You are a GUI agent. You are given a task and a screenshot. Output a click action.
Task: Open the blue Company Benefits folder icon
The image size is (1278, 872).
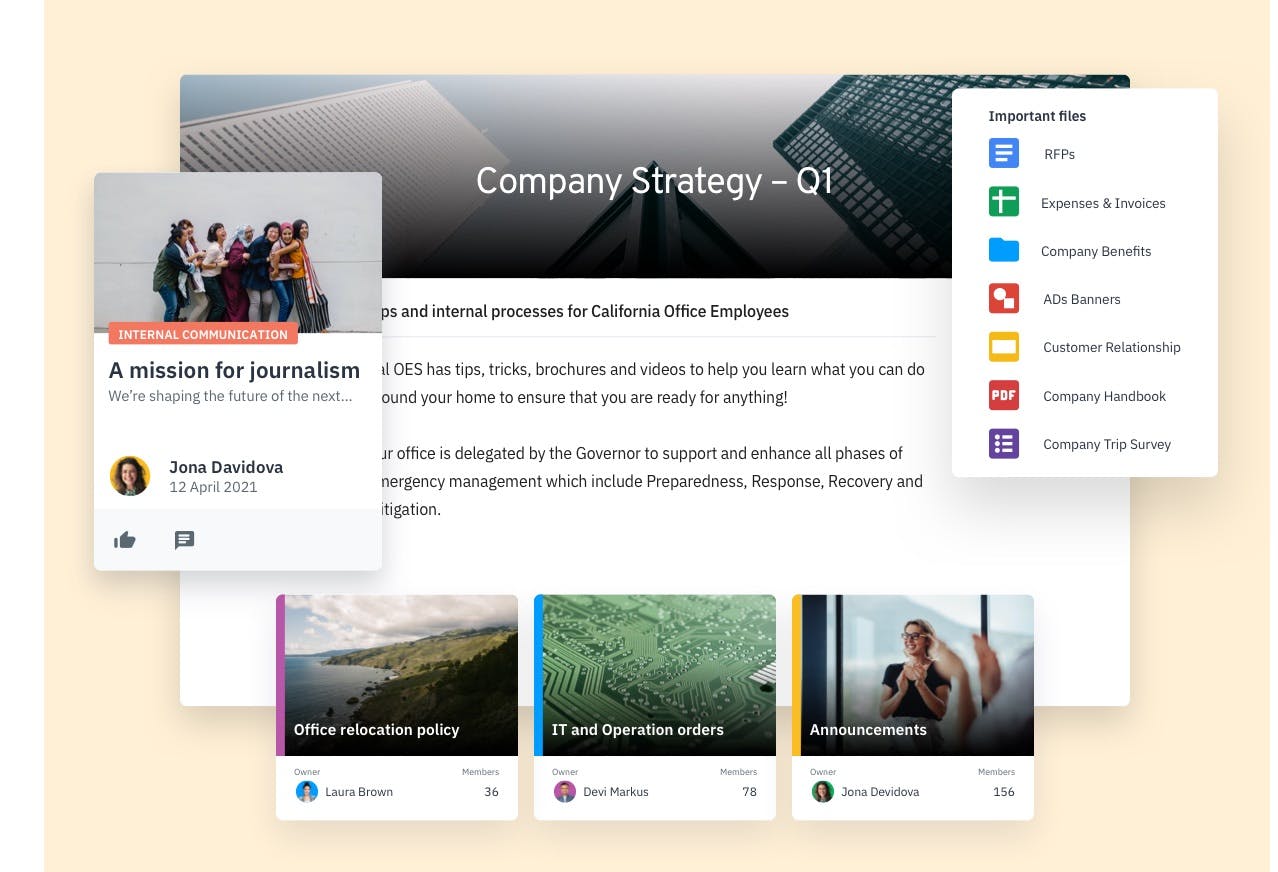pos(1003,250)
